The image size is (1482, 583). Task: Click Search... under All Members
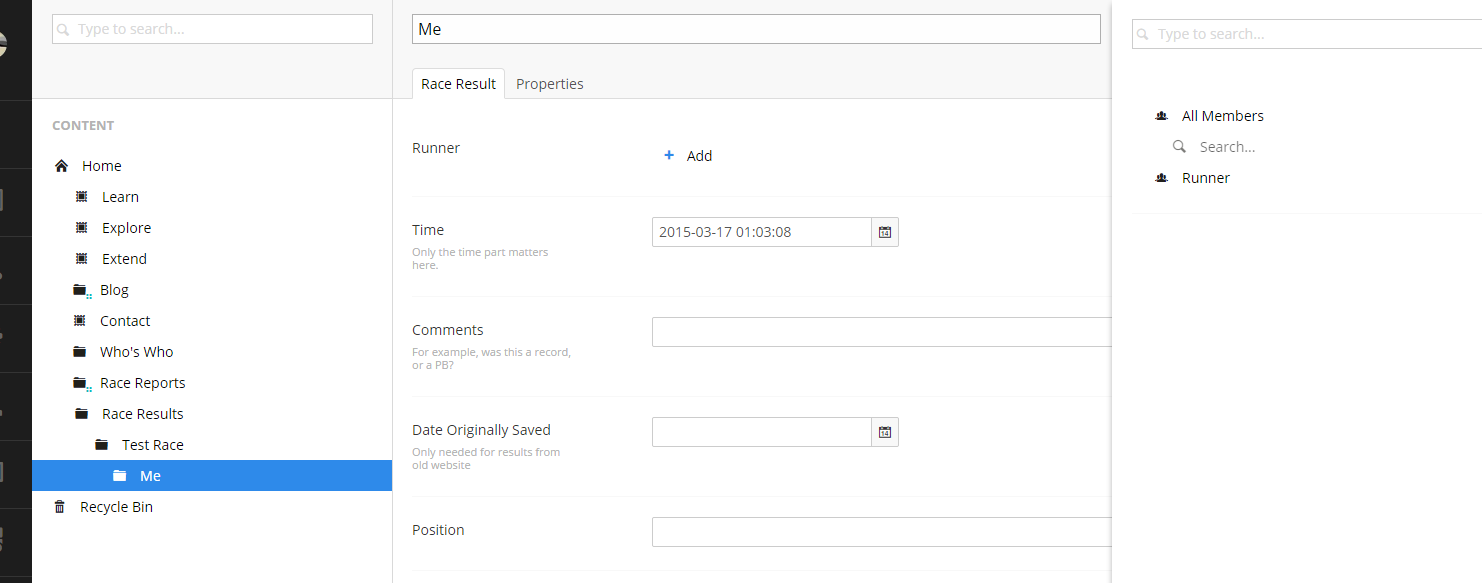1227,147
